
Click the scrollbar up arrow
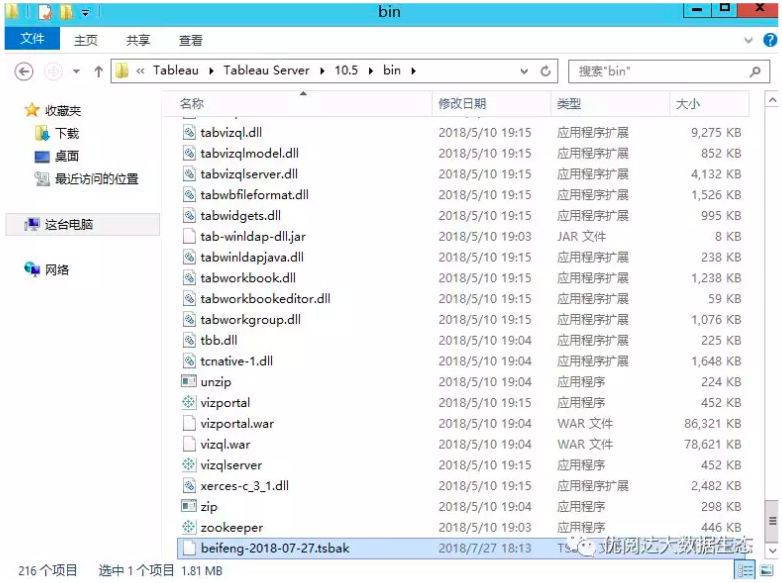pyautogui.click(x=772, y=101)
